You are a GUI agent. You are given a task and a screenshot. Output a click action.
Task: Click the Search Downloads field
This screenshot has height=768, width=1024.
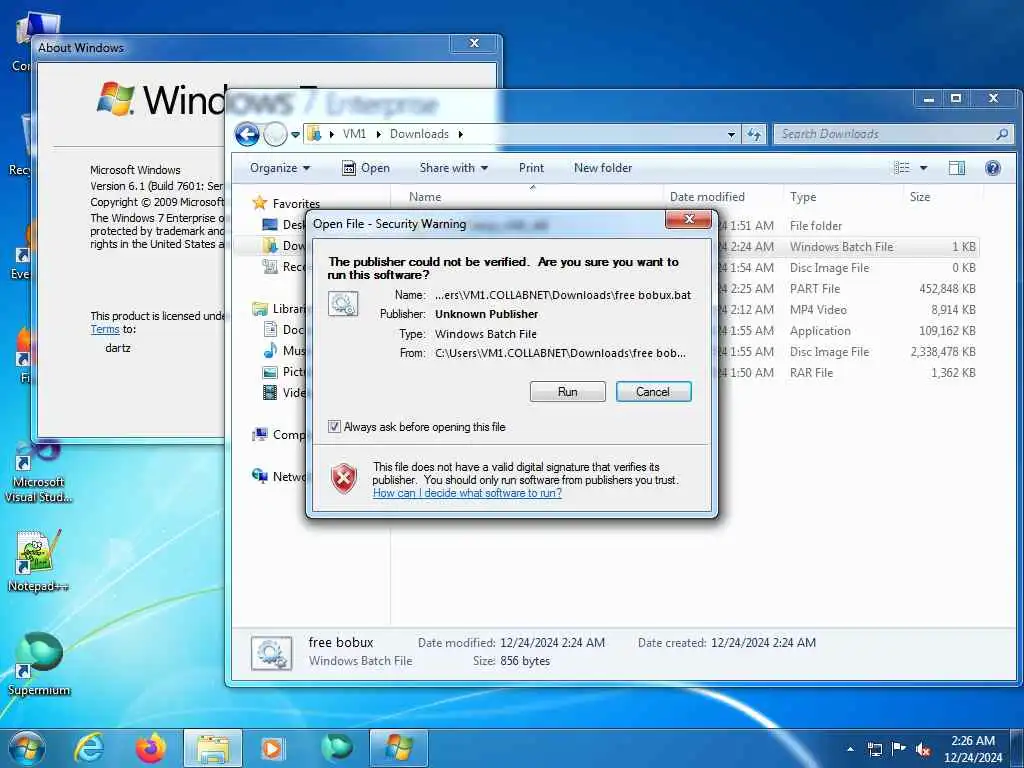tap(885, 135)
